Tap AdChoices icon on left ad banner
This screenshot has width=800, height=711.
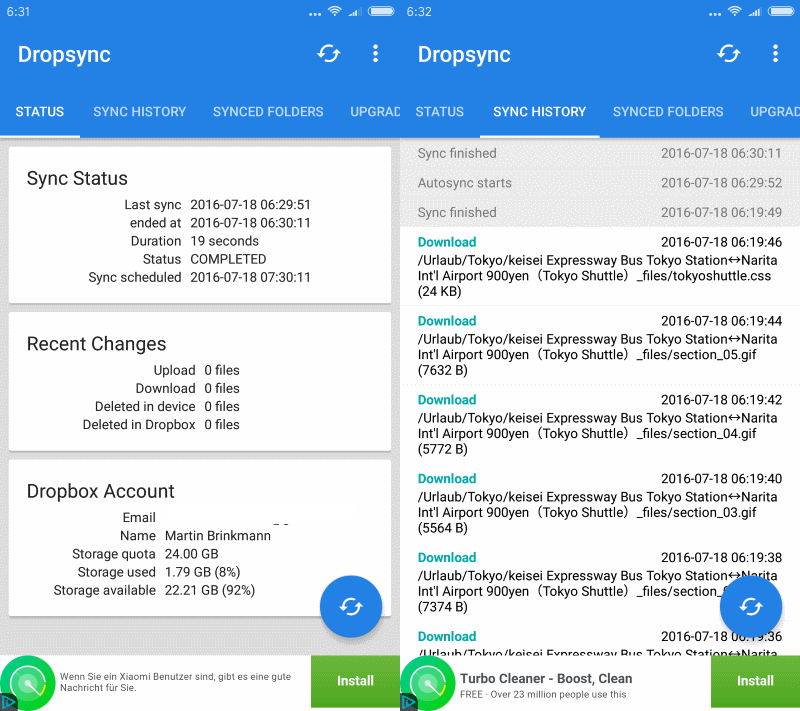click(x=8, y=702)
